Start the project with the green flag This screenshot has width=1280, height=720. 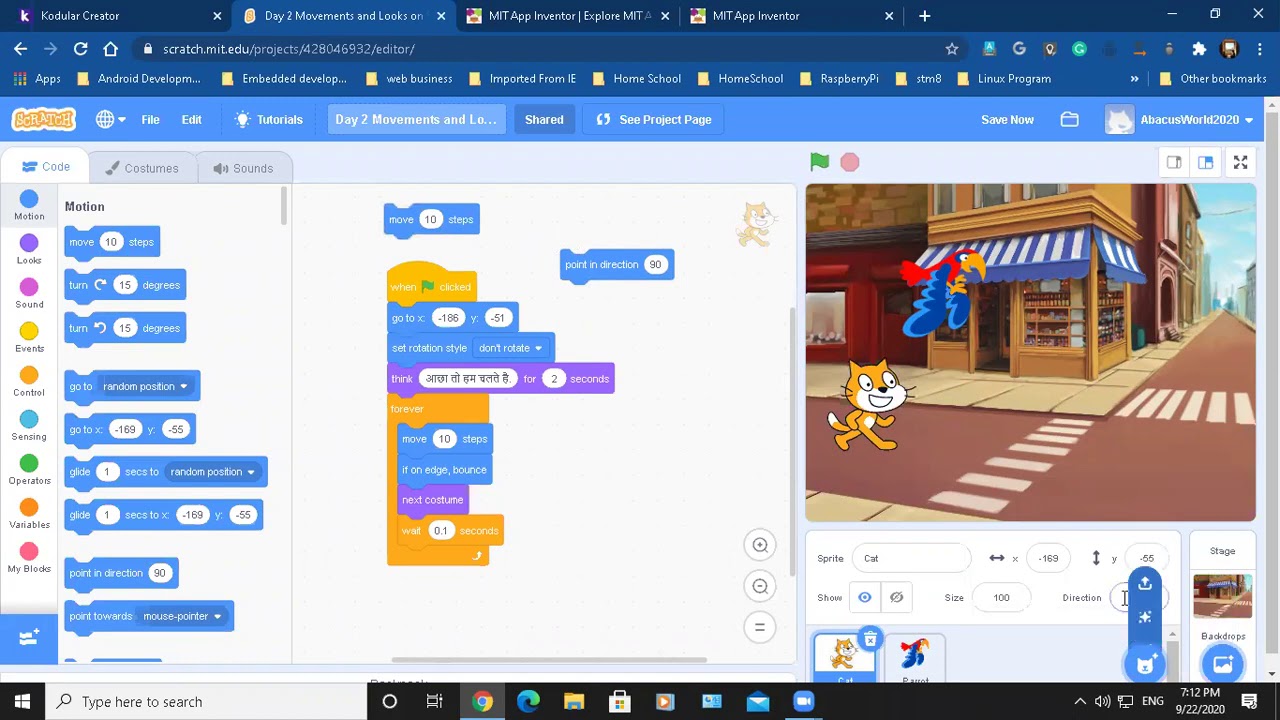(x=819, y=162)
